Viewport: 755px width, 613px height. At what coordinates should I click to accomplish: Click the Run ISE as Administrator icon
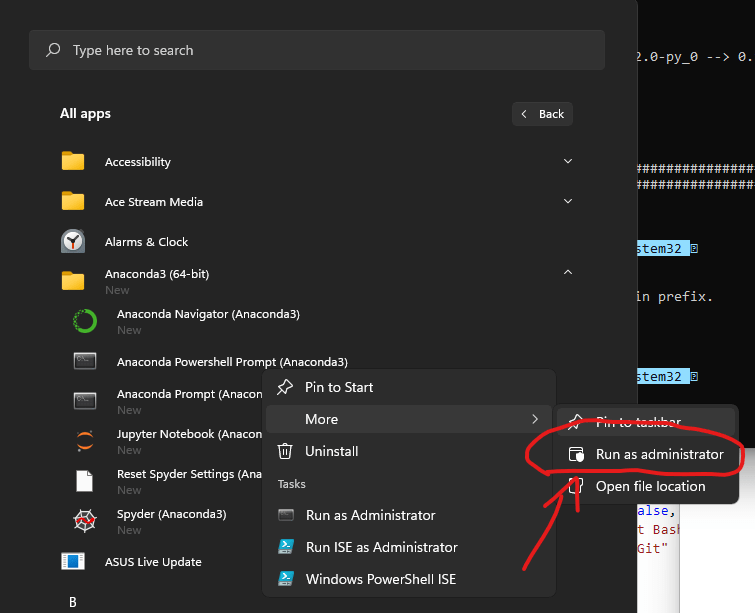(x=285, y=547)
